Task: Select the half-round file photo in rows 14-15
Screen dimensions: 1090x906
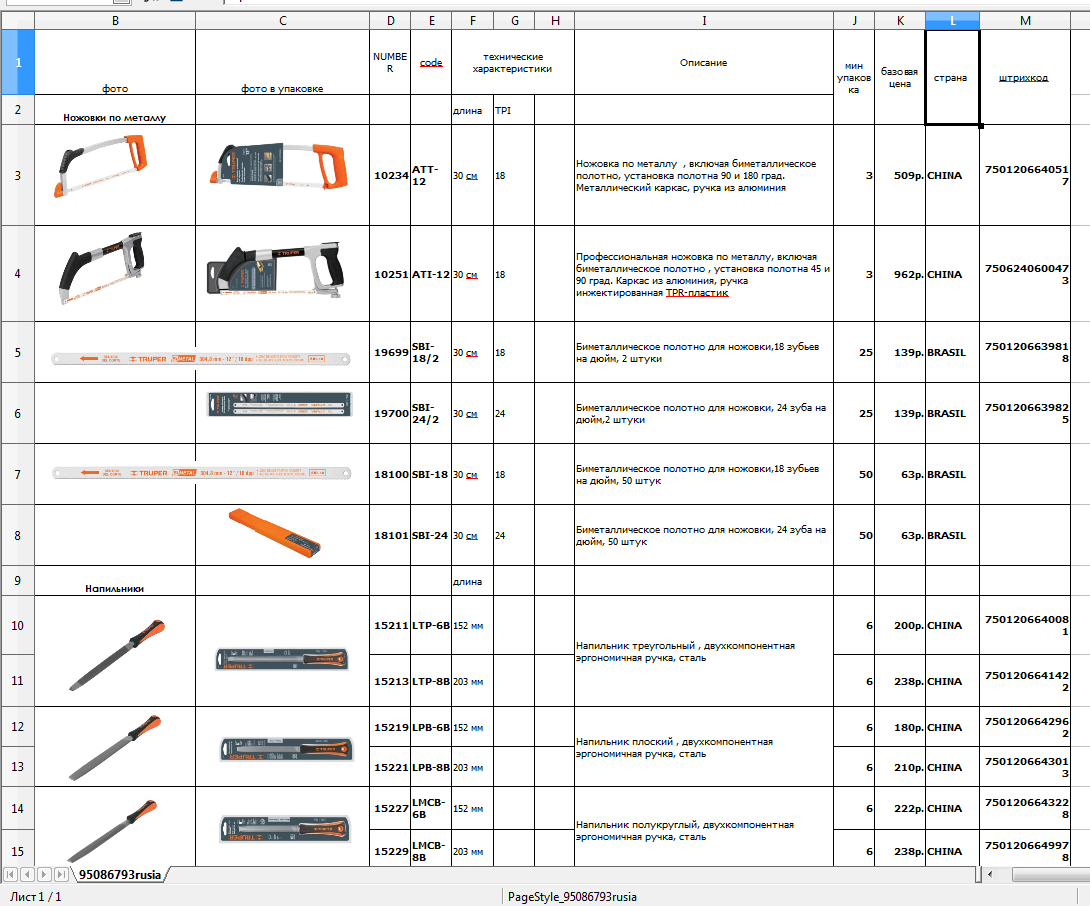Action: pos(112,831)
